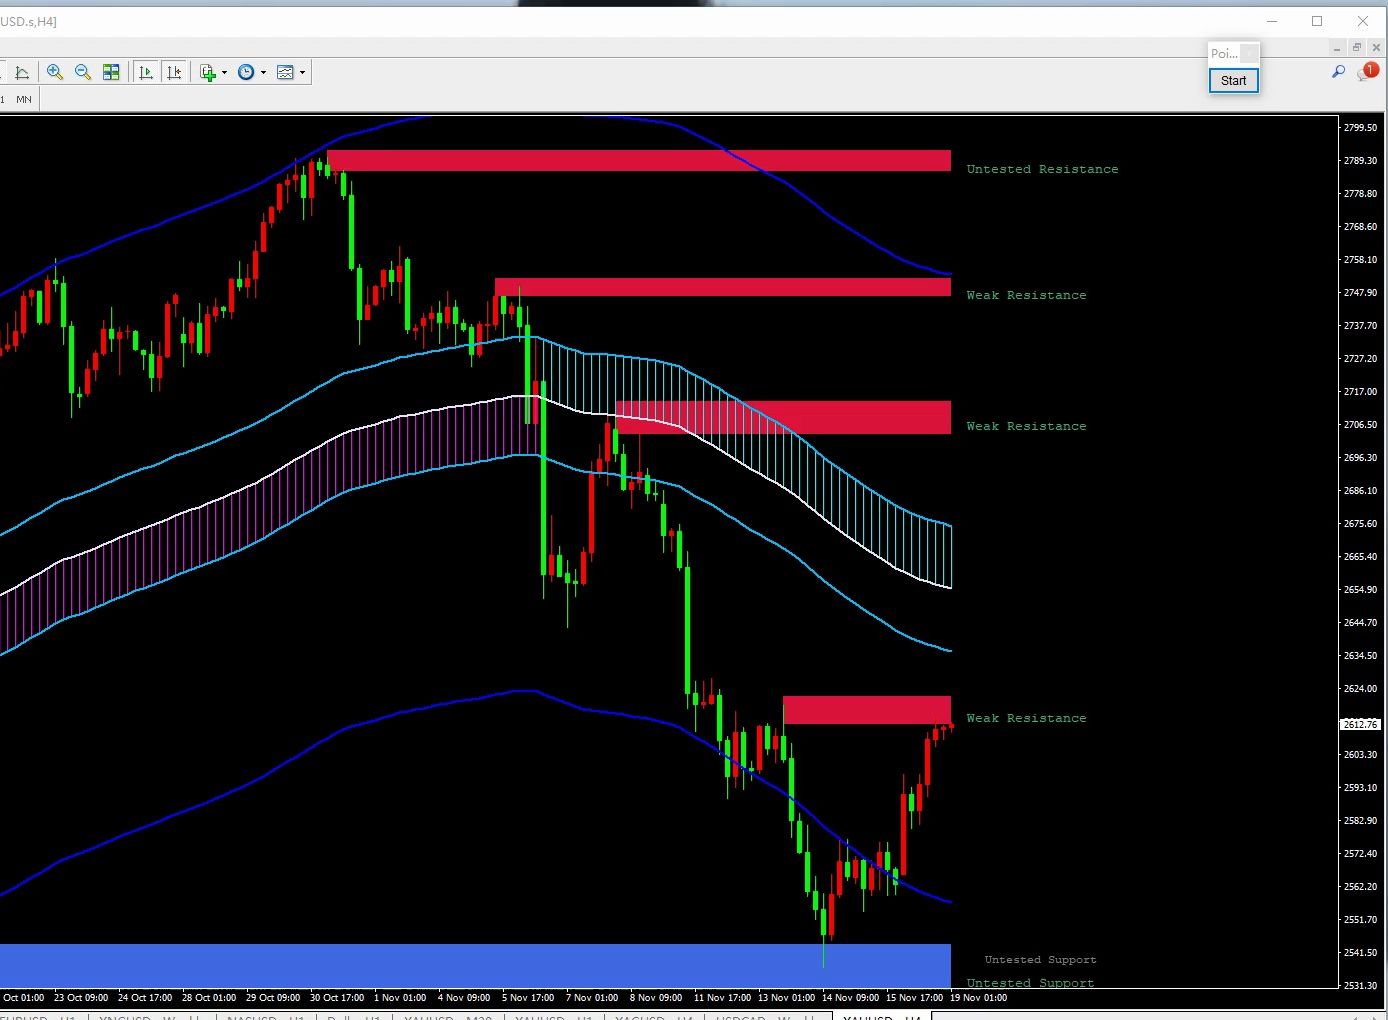The height and width of the screenshot is (1020, 1388).
Task: Select the lowest red resistance zone above 2612
Action: coord(866,710)
